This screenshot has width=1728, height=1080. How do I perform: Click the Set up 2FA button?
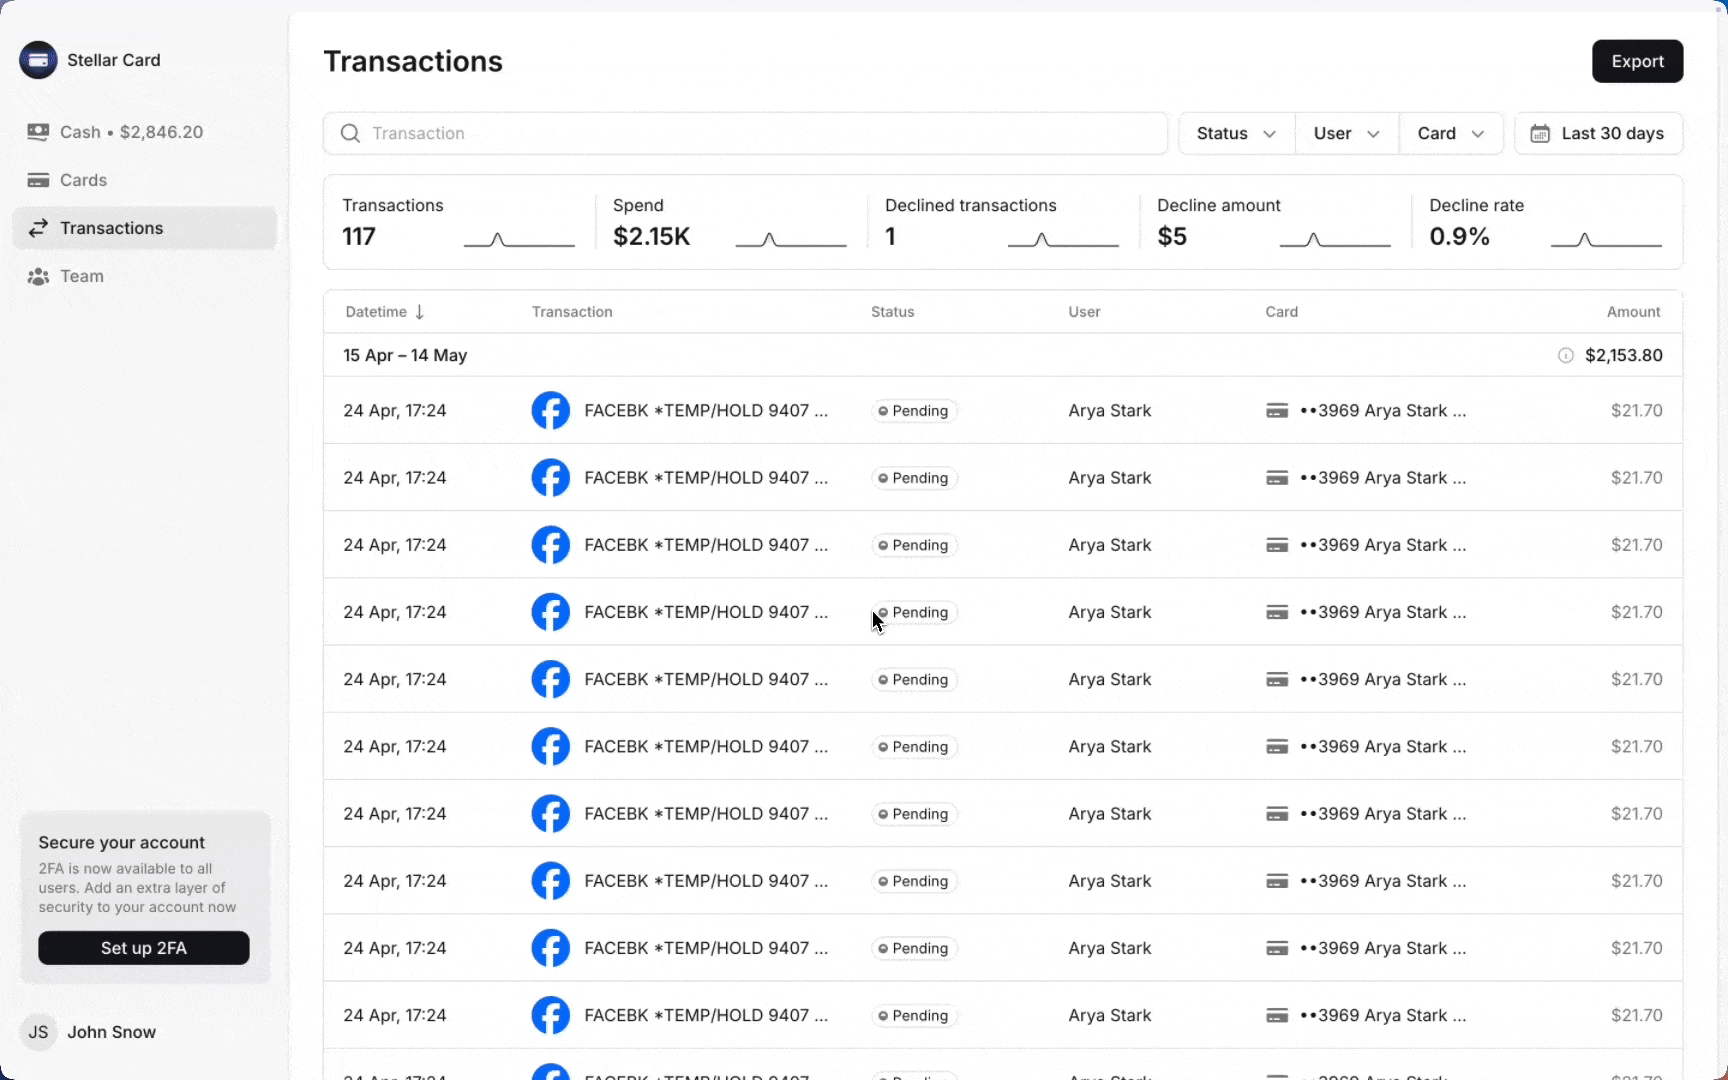click(144, 948)
